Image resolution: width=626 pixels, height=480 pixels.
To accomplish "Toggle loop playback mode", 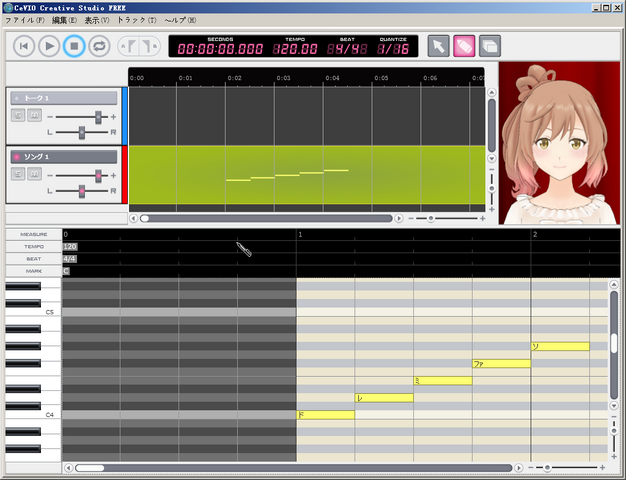I will coord(99,46).
